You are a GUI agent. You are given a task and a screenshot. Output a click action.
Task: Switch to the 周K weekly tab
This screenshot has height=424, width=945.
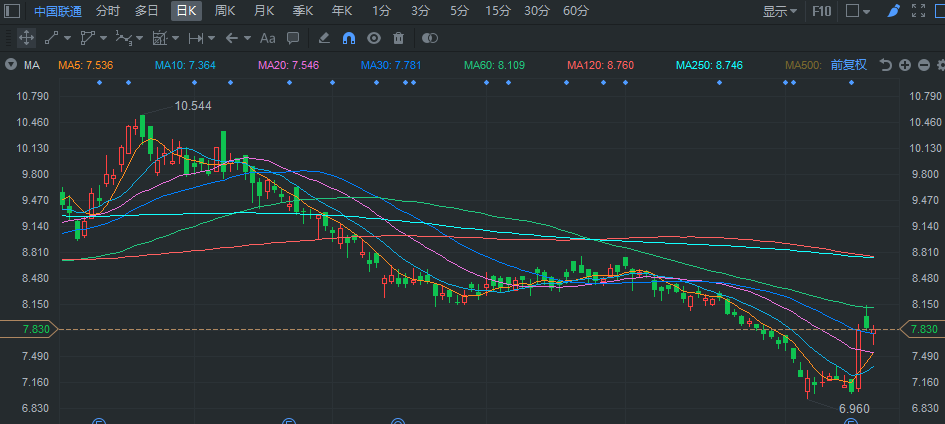[x=225, y=11]
